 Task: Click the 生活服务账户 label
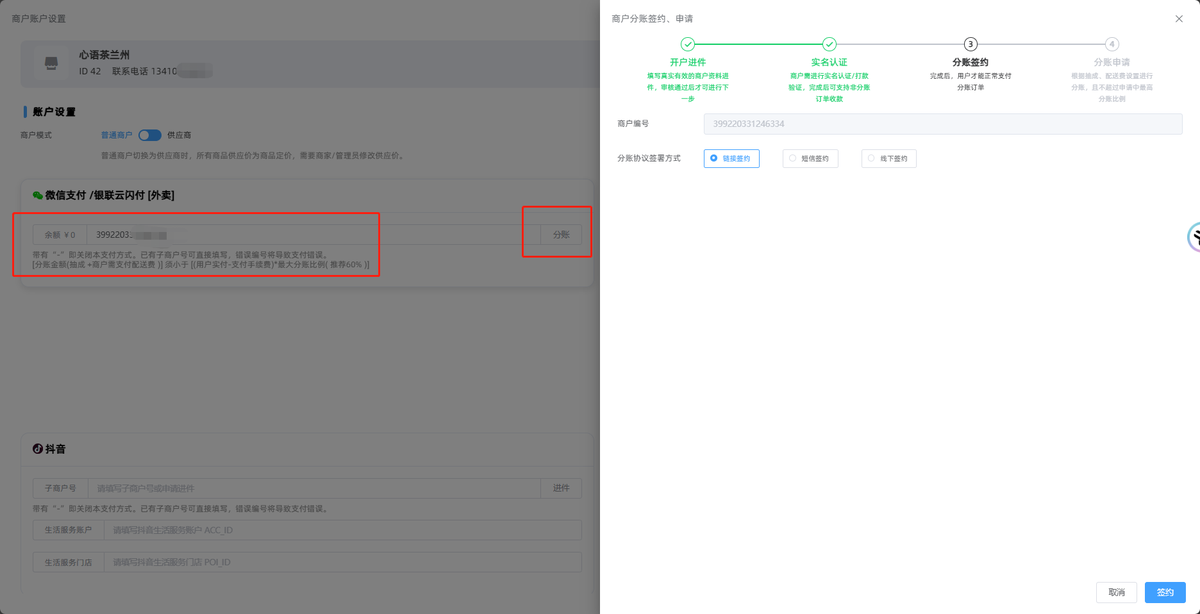coord(68,530)
